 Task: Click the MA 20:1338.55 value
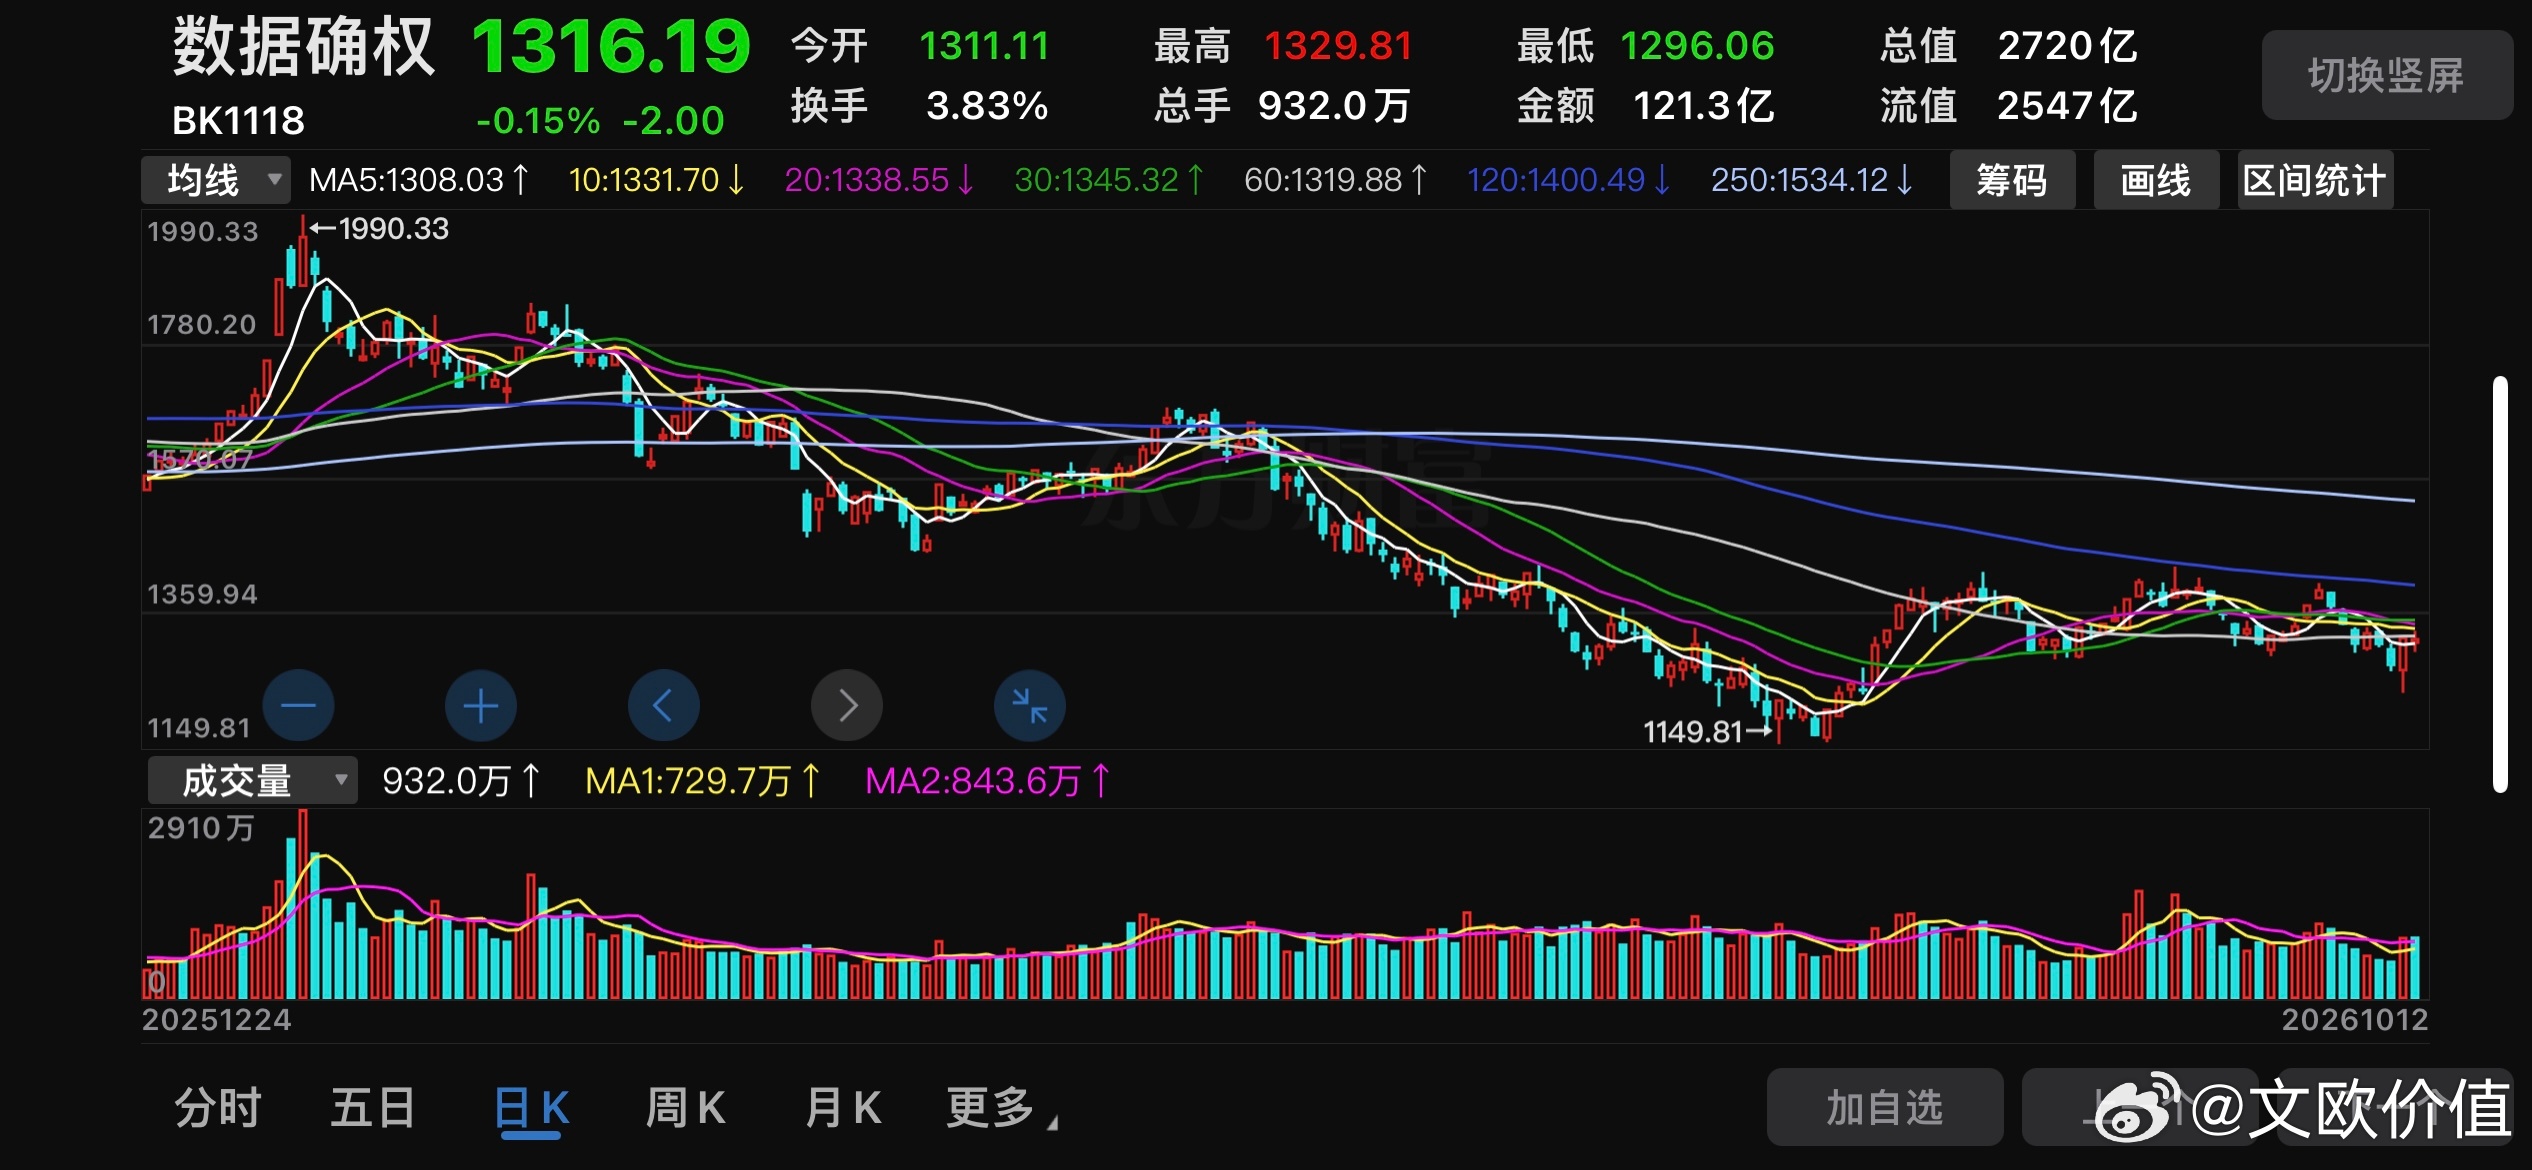[x=879, y=180]
